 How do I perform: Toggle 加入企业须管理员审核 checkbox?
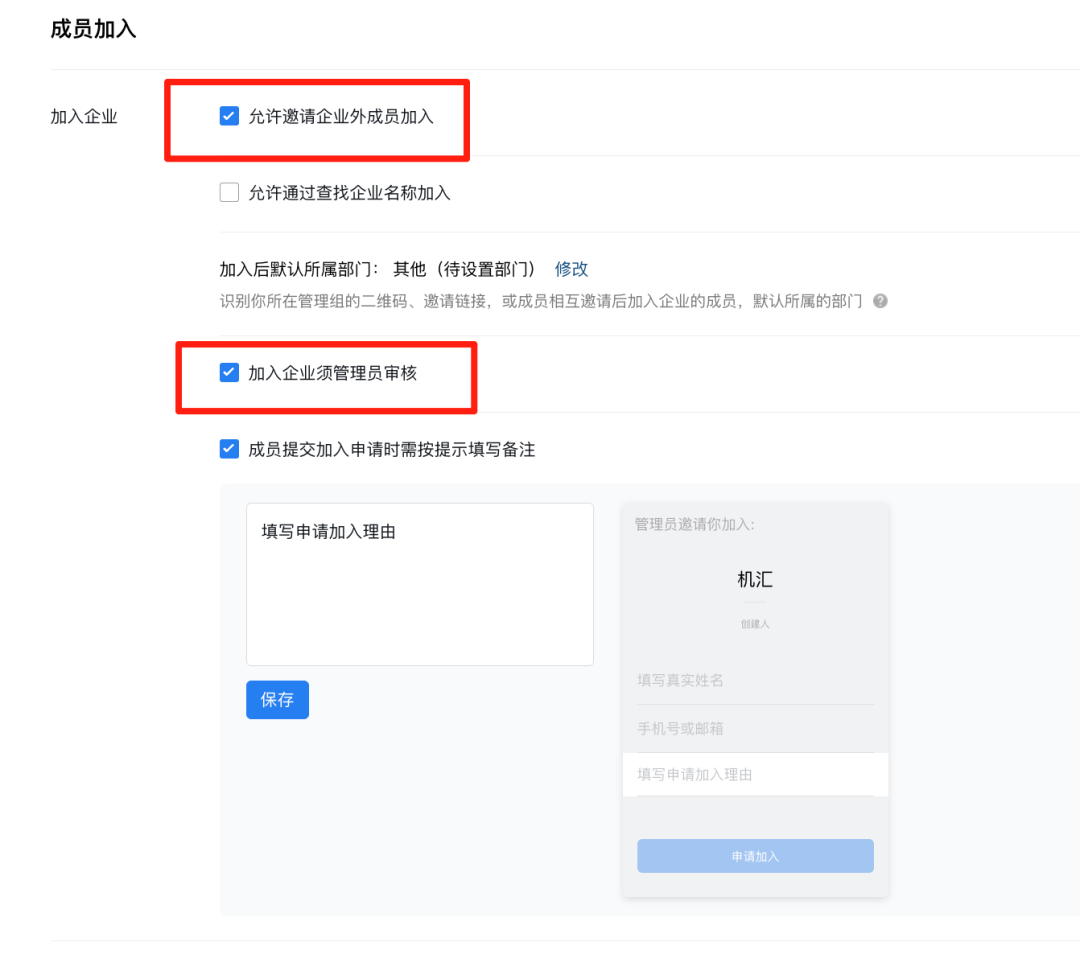229,373
